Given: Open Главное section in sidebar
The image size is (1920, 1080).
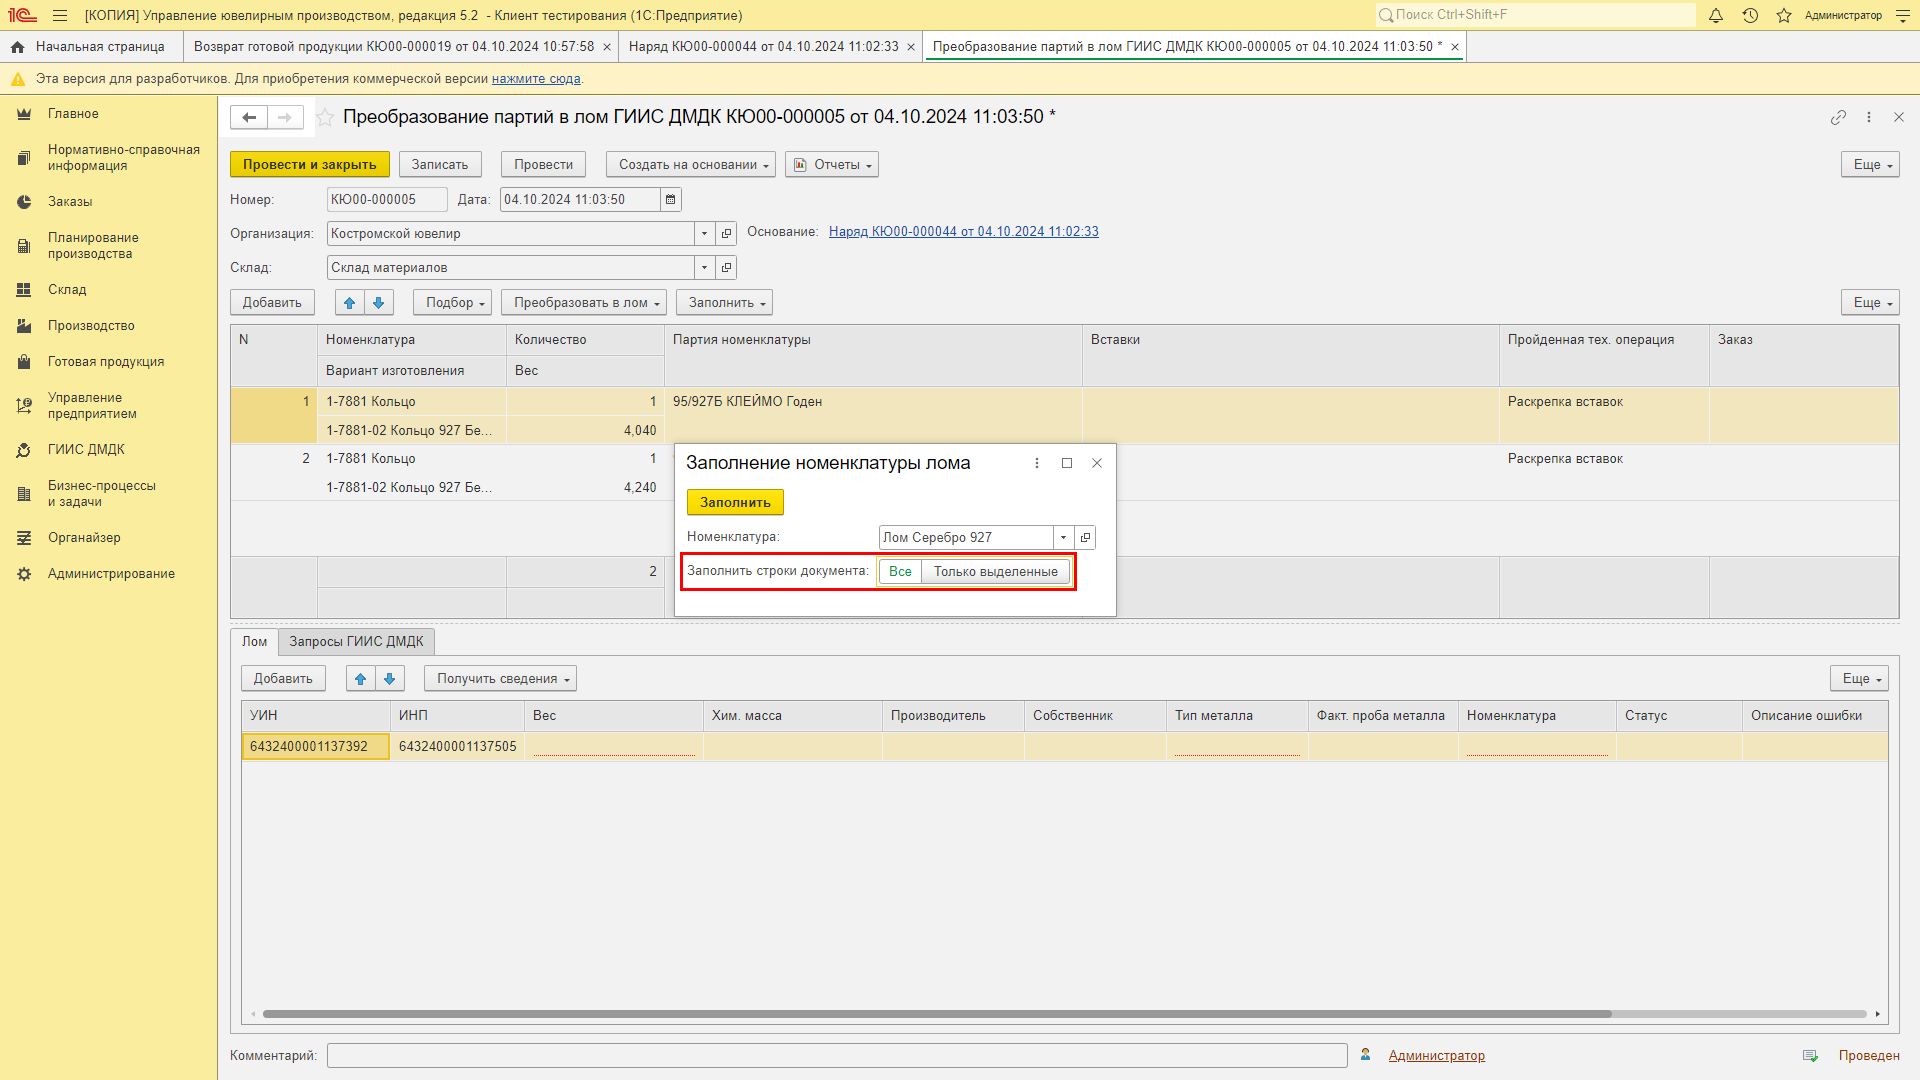Looking at the screenshot, I should [73, 114].
